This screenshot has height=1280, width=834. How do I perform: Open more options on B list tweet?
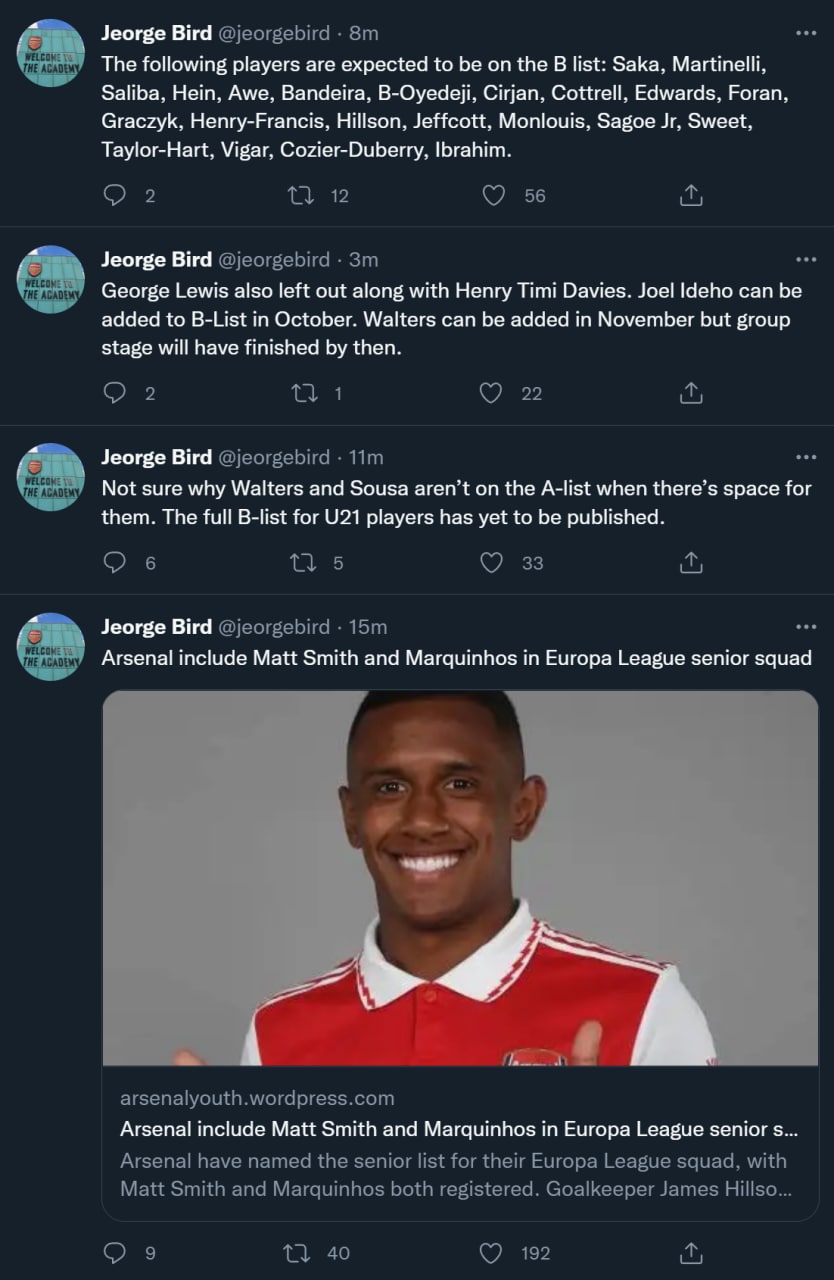pos(805,33)
